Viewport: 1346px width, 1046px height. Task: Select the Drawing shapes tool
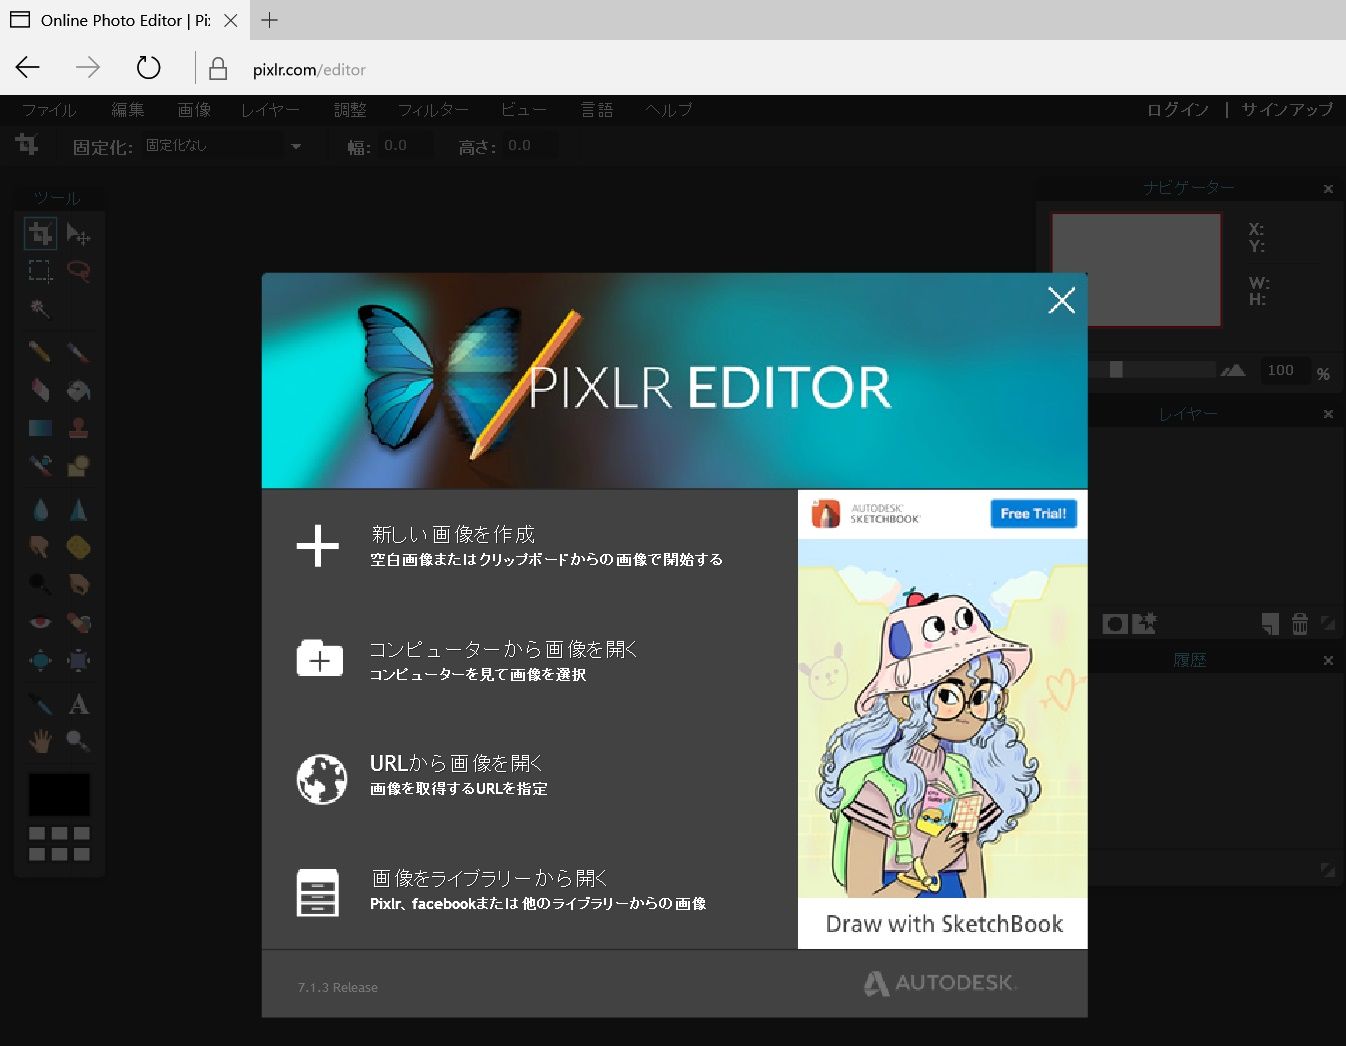78,465
